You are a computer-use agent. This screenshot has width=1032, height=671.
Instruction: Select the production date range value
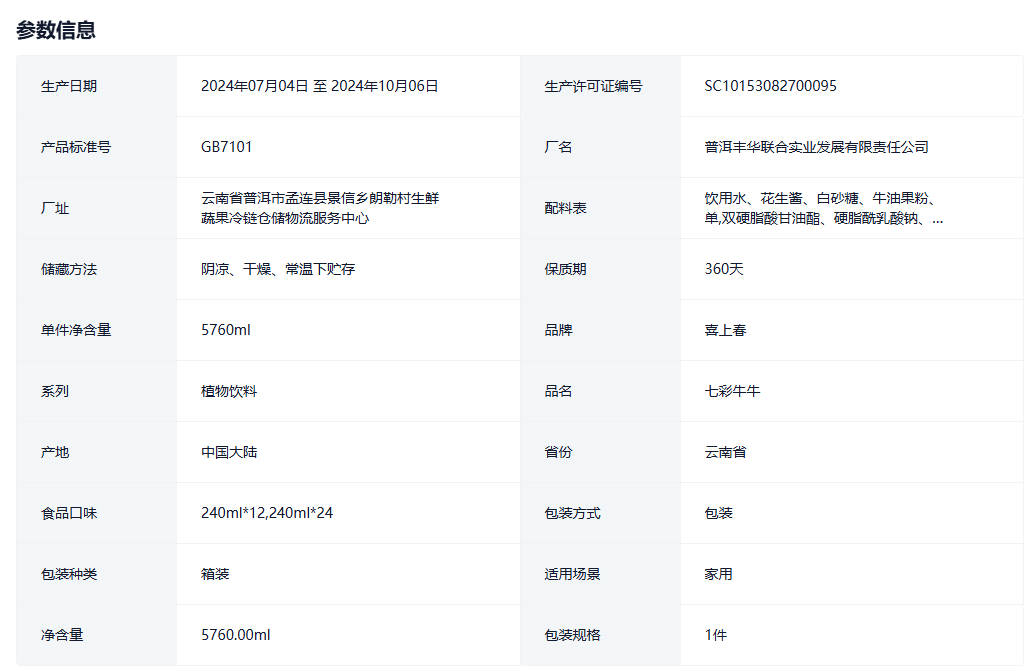tap(319, 86)
